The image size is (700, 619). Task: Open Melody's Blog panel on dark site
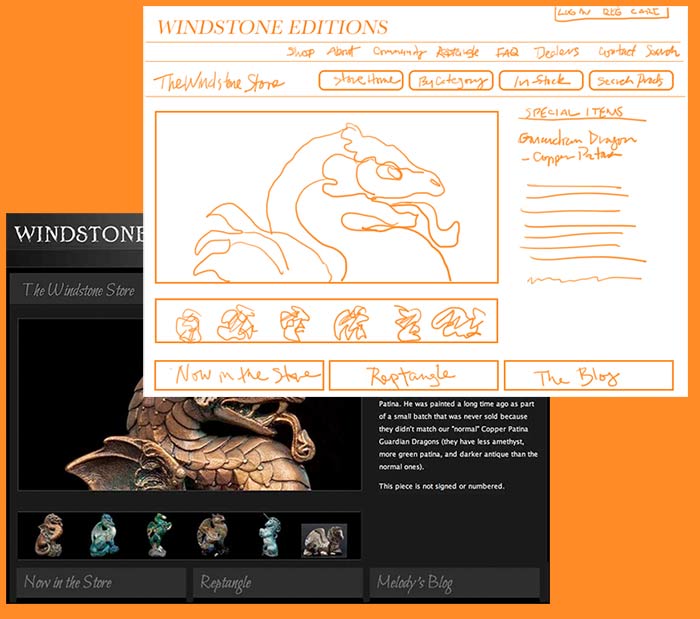pos(454,582)
